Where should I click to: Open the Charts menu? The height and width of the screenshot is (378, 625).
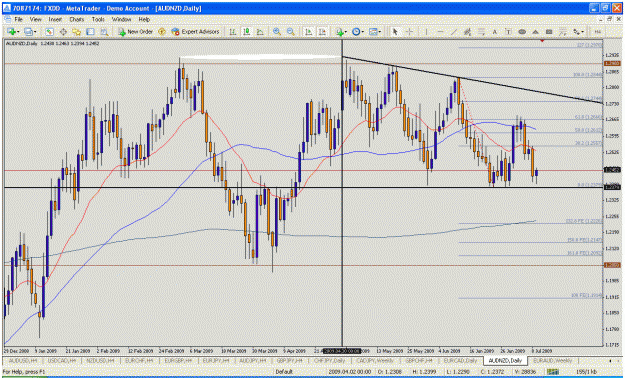pyautogui.click(x=77, y=19)
